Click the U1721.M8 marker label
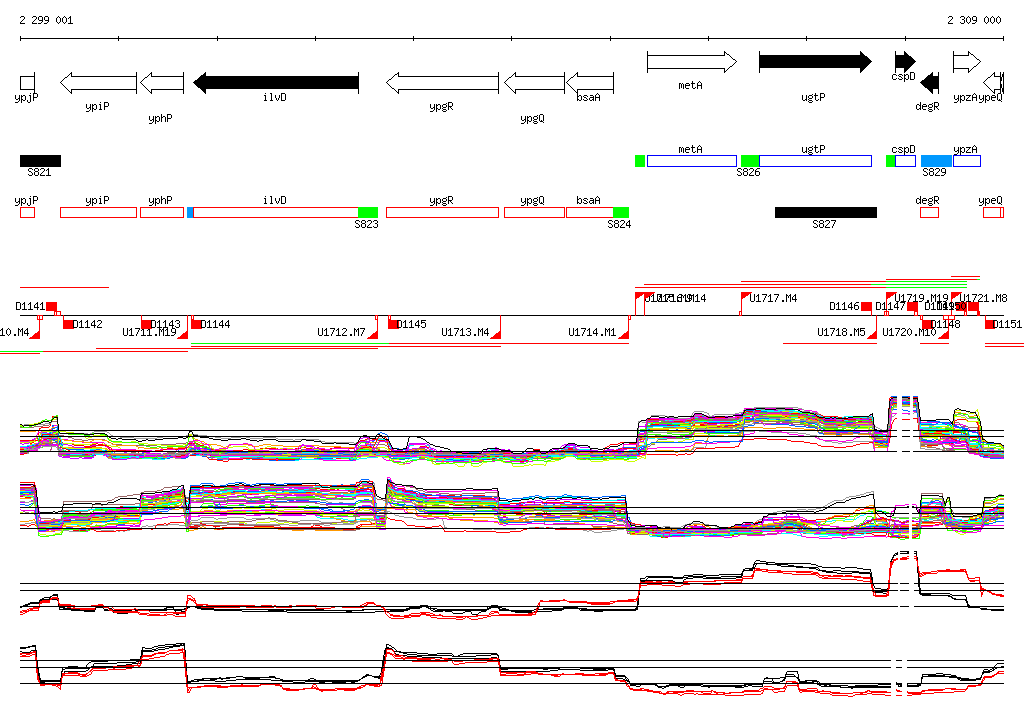Screen dimensions: 1024x714 984,299
